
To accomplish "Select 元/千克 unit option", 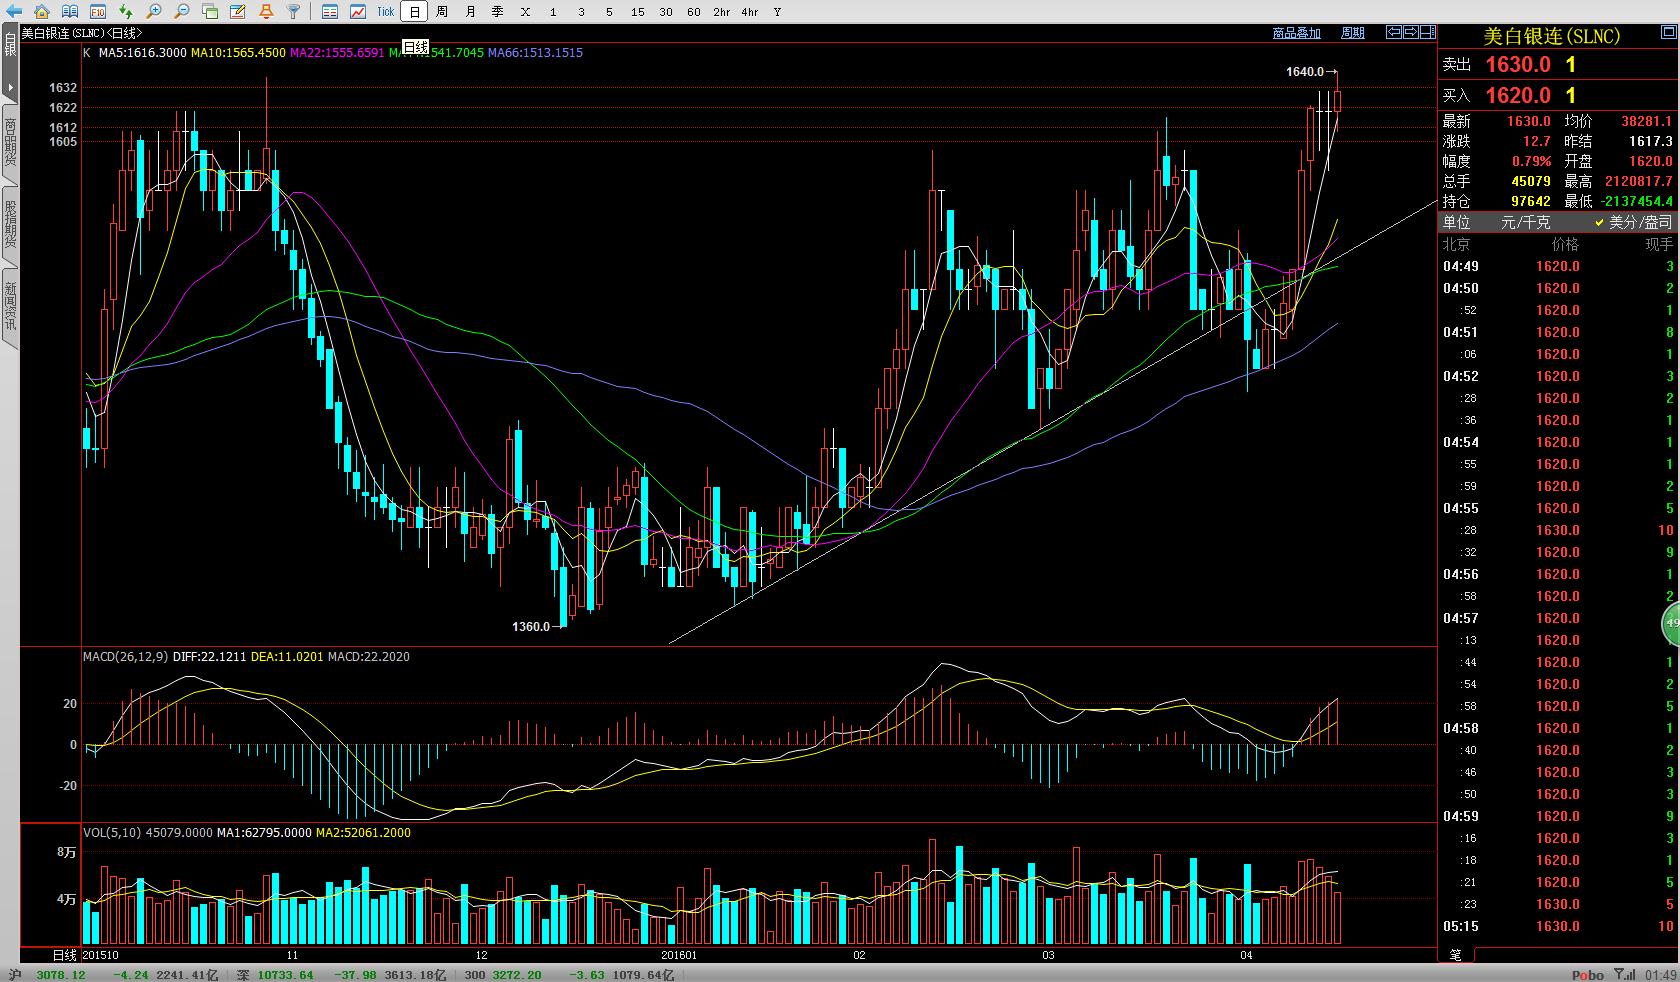I will [1525, 222].
